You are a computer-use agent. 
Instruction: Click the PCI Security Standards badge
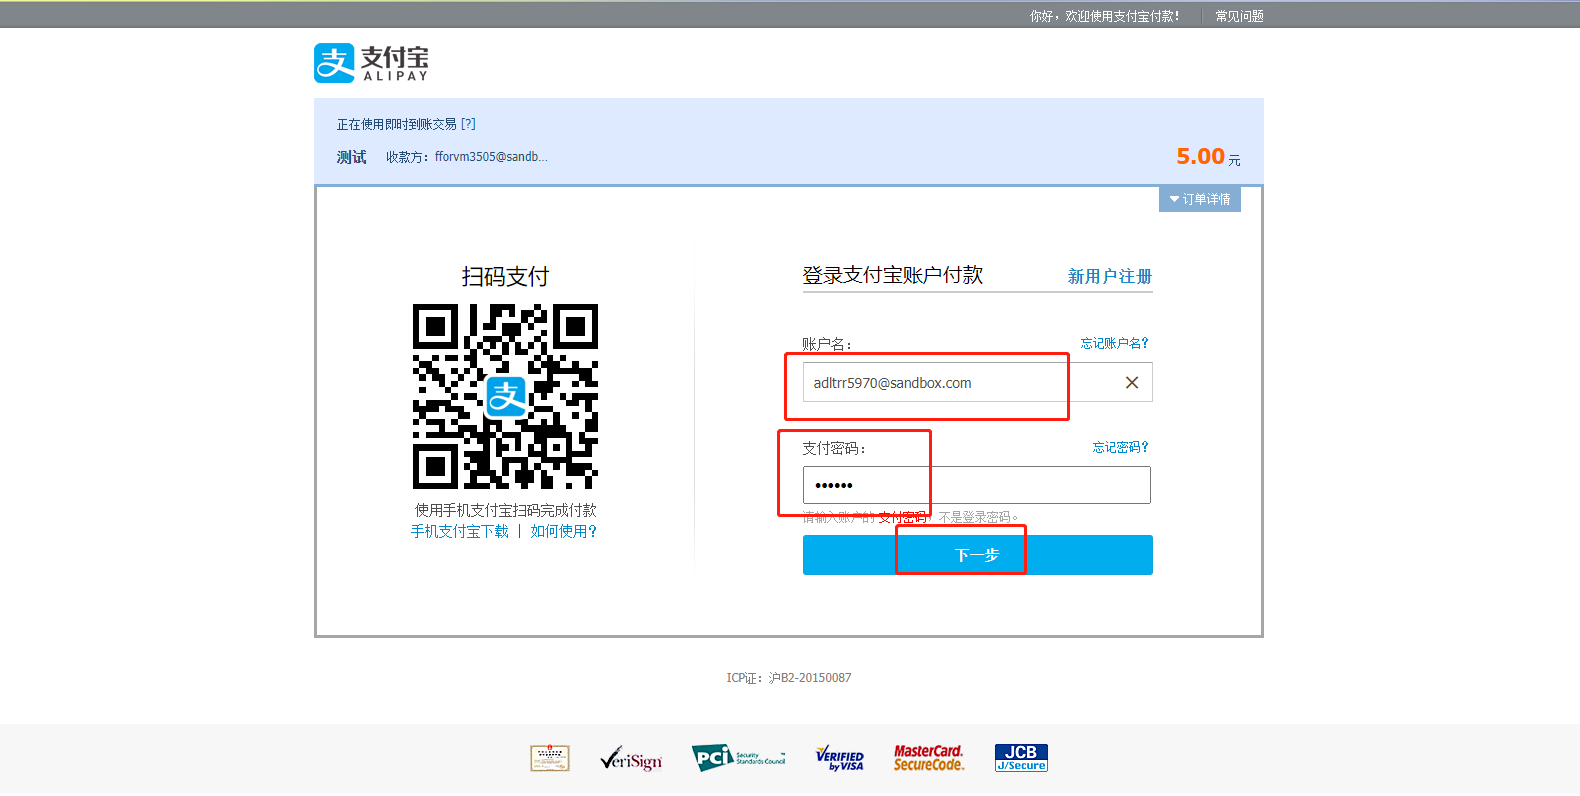(x=738, y=758)
